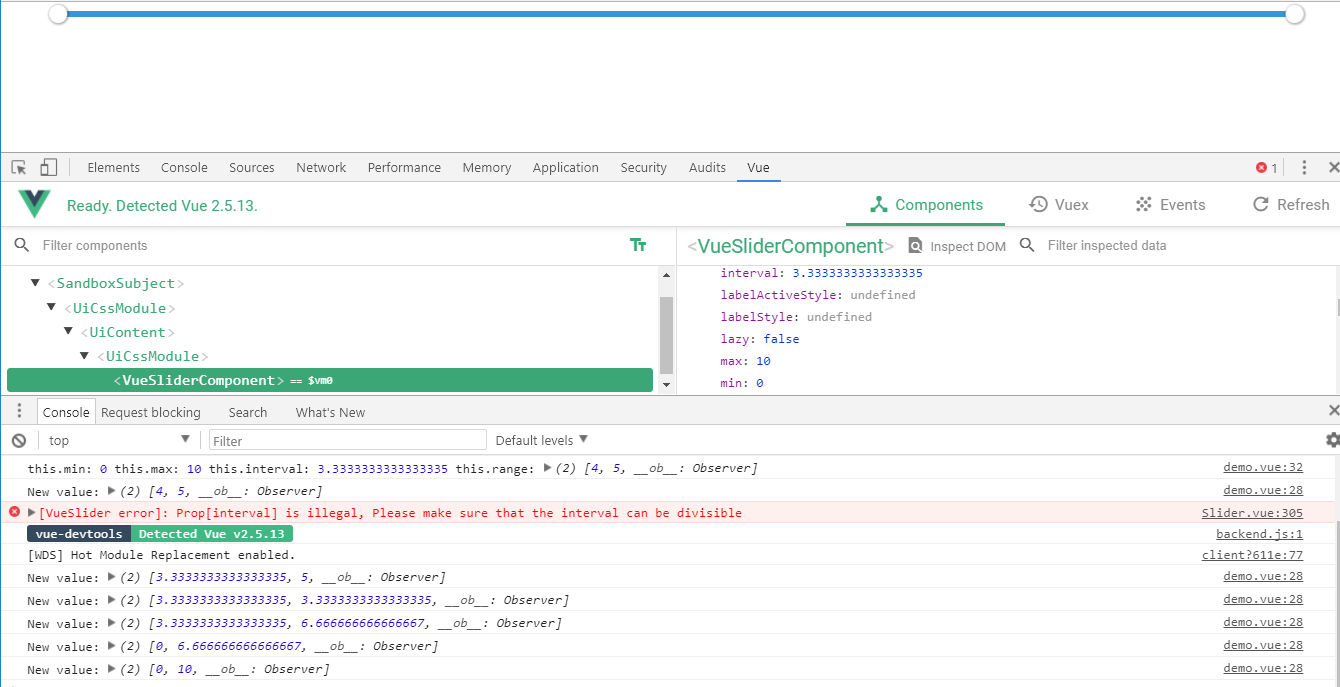Open the backend.js:1 source link
Viewport: 1340px width, 687px height.
(x=1259, y=534)
